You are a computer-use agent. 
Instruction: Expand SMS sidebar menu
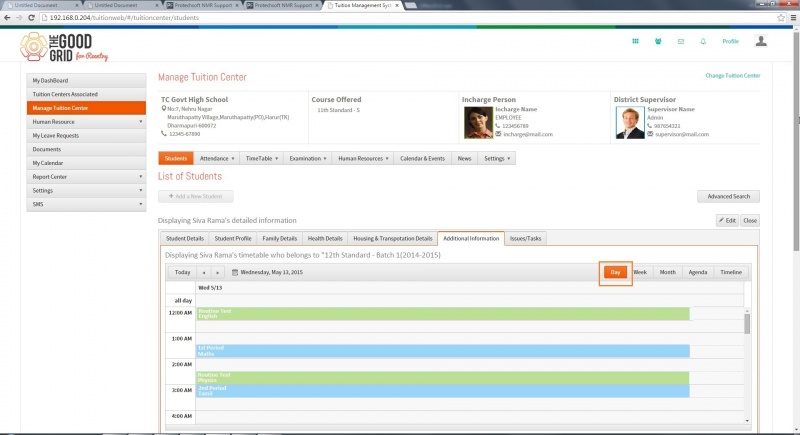tap(86, 204)
